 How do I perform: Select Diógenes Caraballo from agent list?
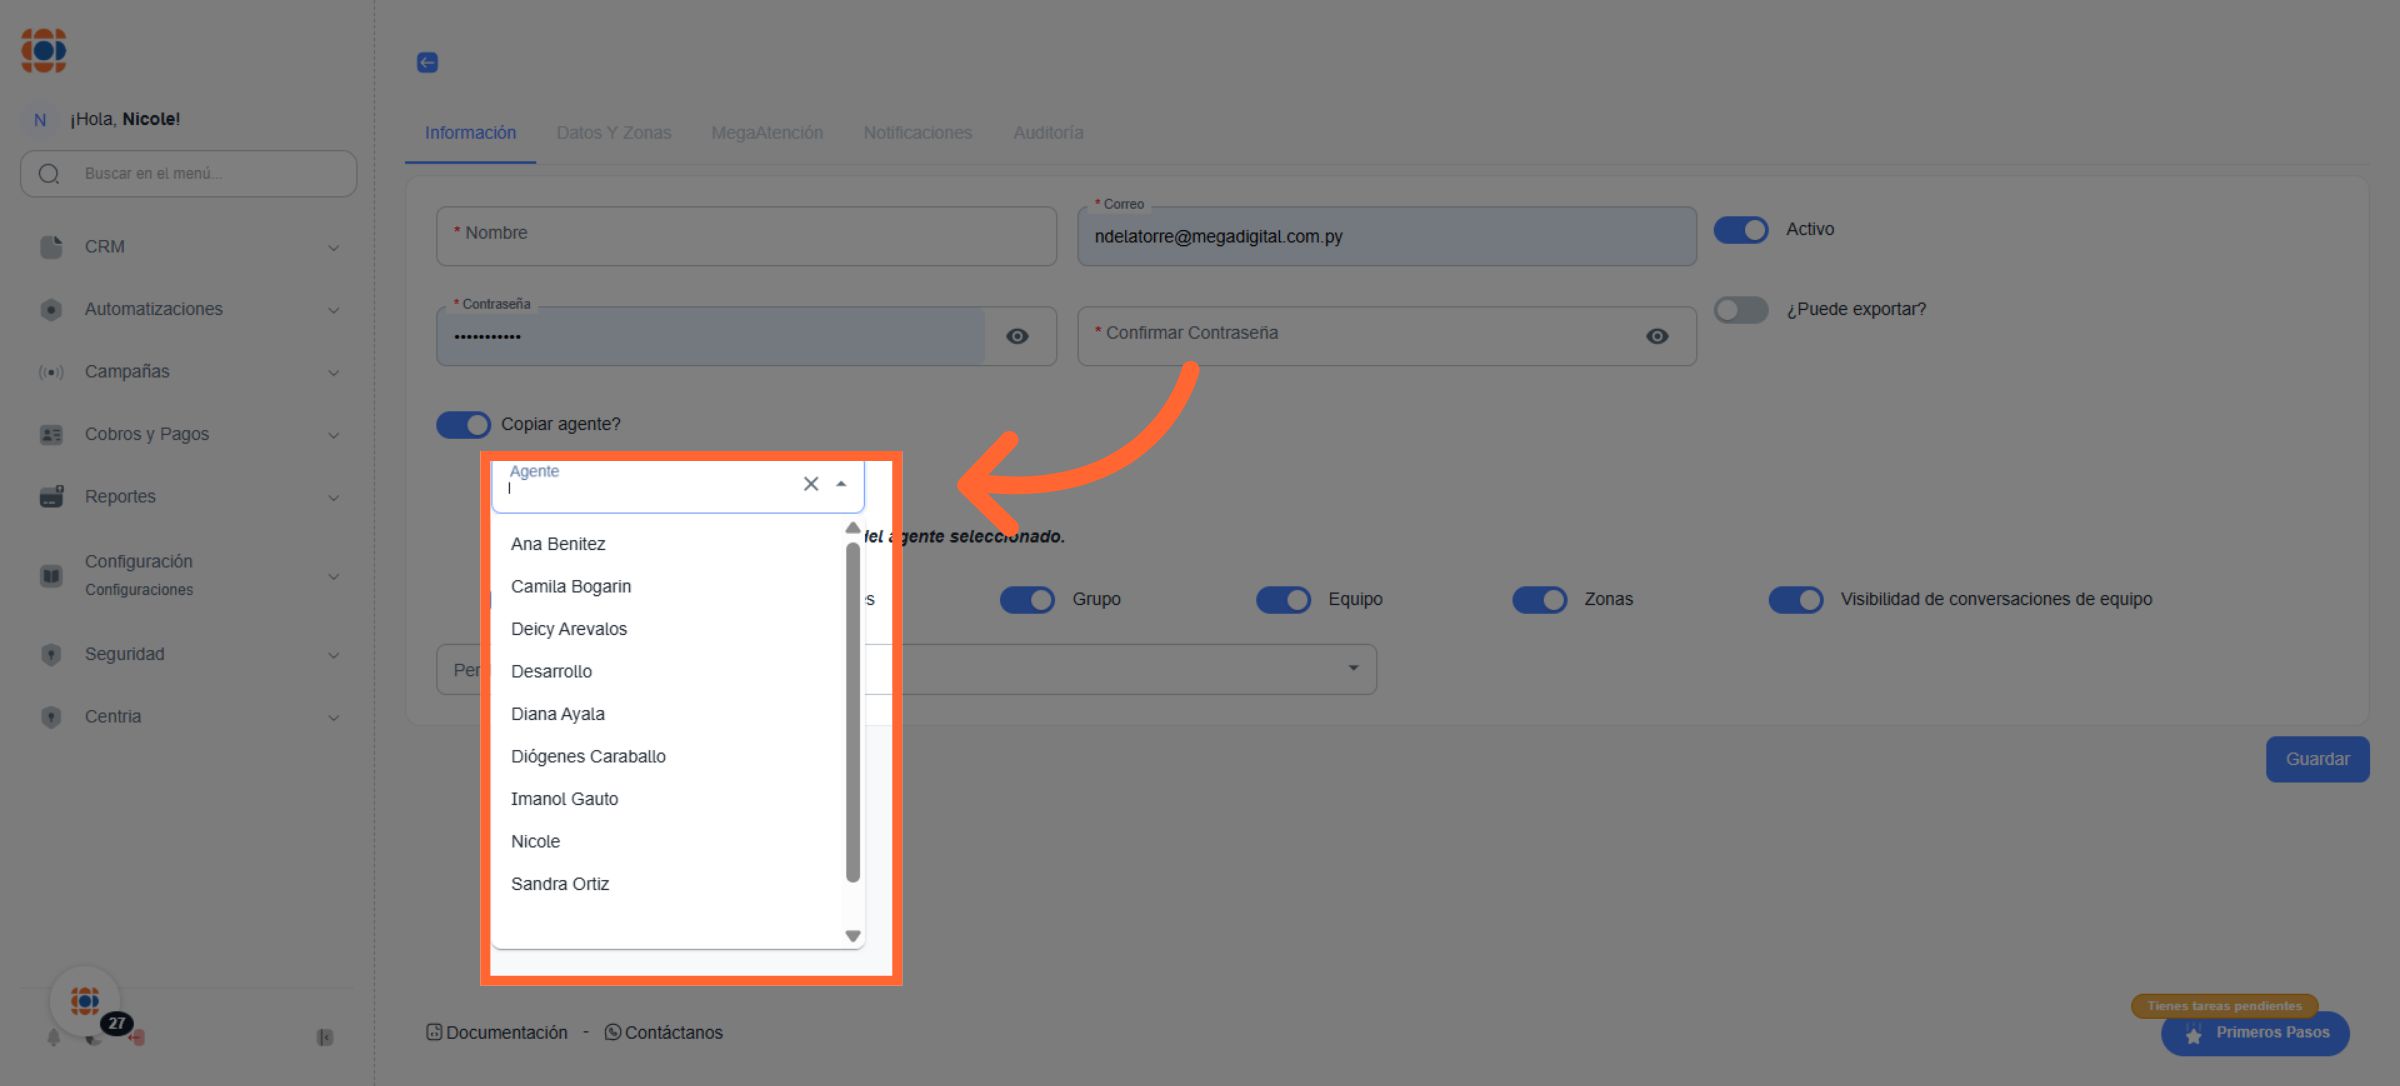588,757
